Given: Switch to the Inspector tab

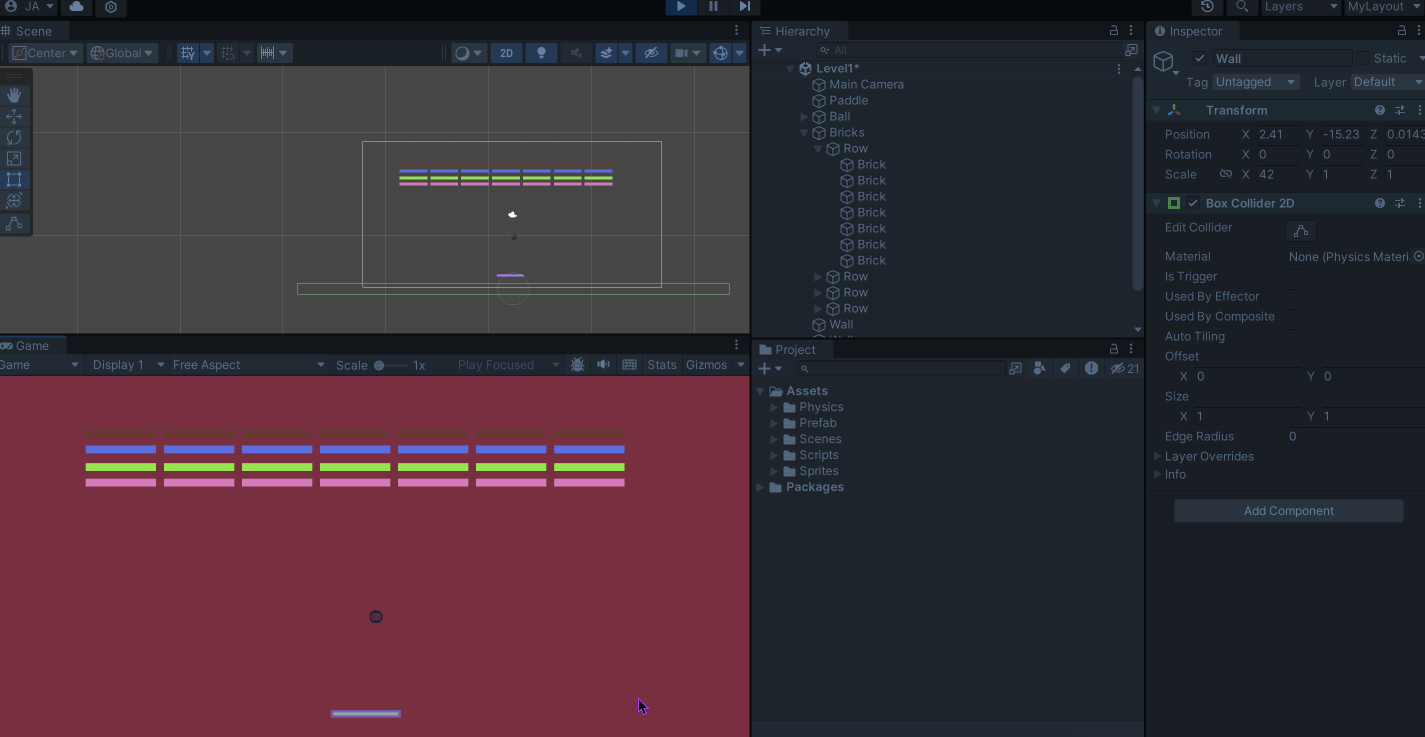Looking at the screenshot, I should tap(1195, 31).
